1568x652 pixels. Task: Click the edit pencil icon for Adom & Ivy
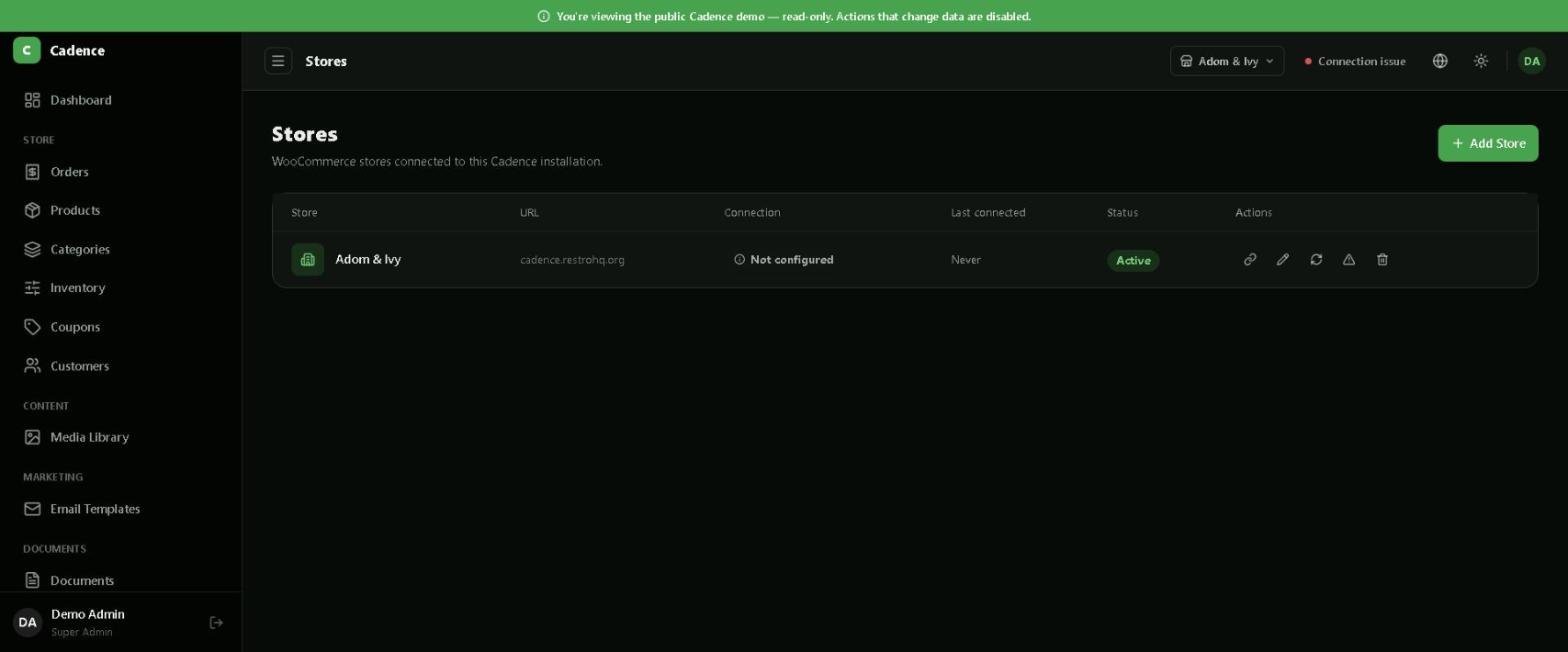[x=1283, y=259]
